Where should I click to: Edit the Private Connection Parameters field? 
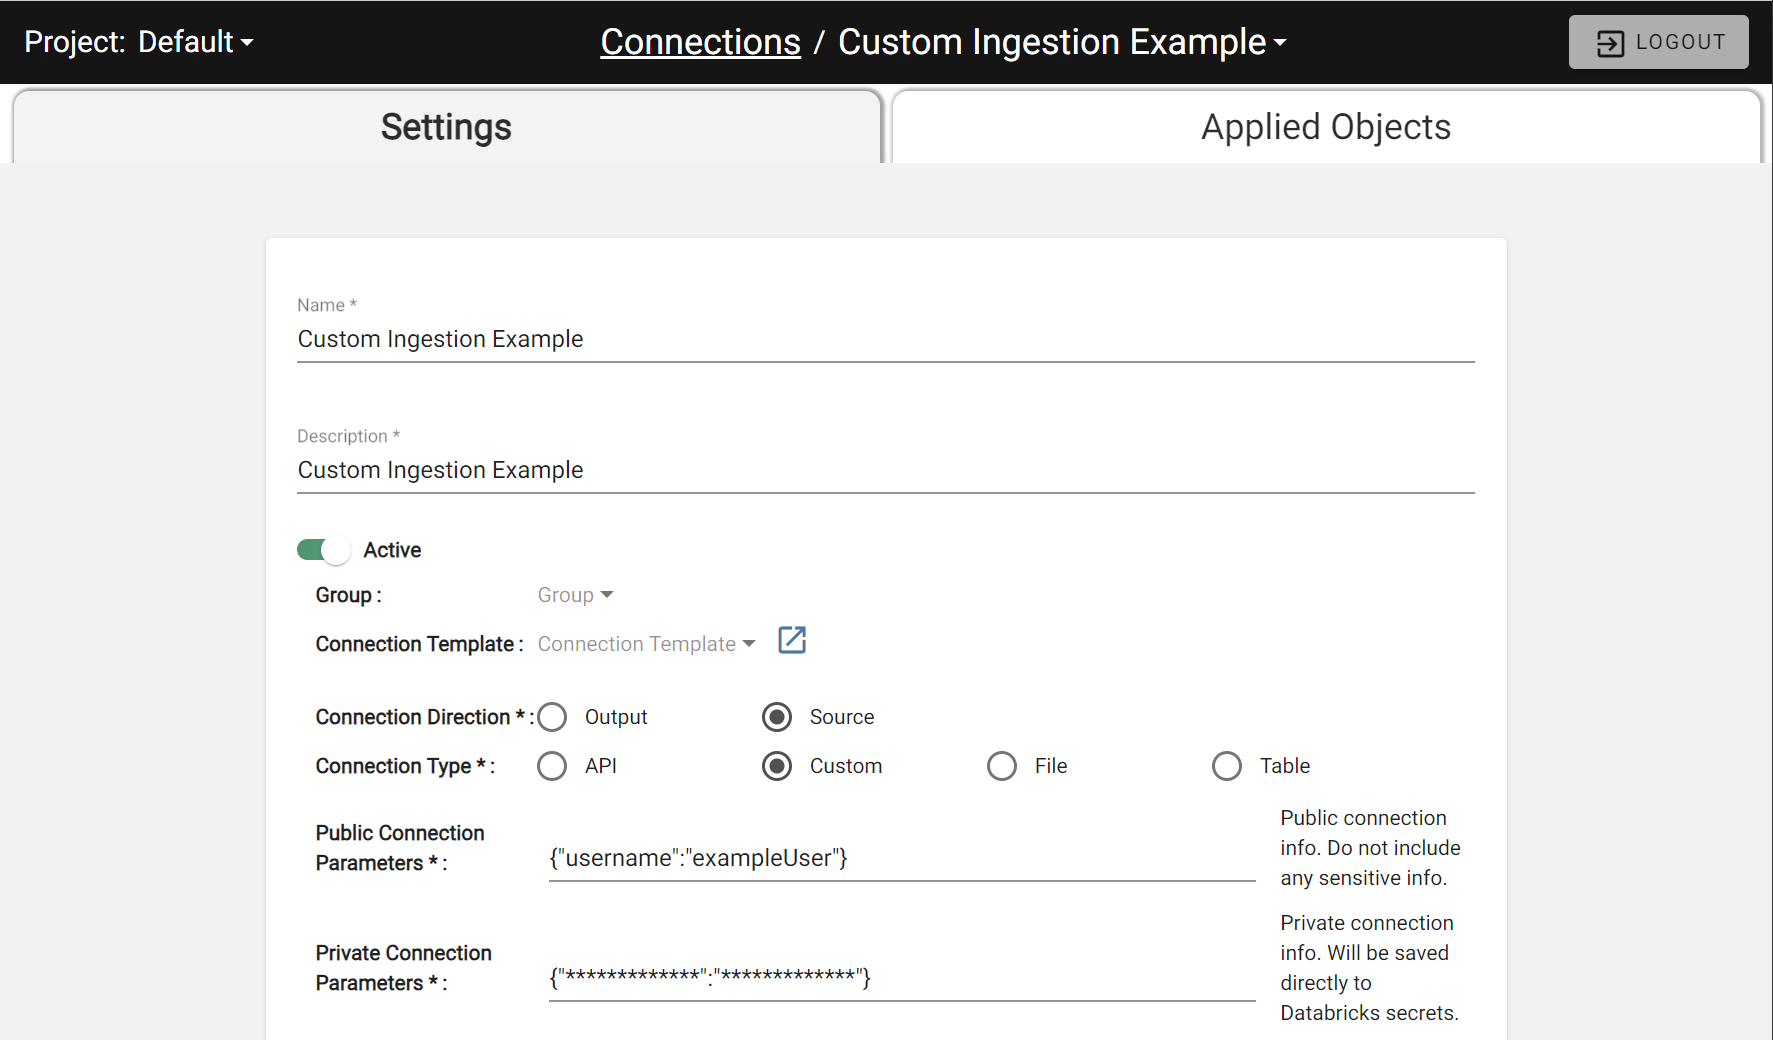tap(902, 978)
